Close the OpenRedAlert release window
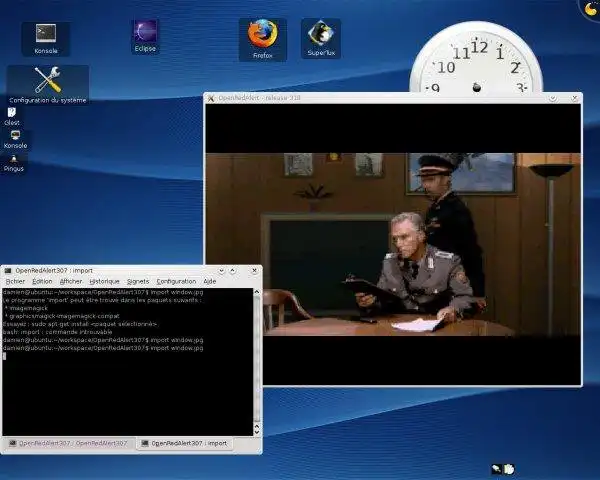The height and width of the screenshot is (480, 600). point(574,98)
